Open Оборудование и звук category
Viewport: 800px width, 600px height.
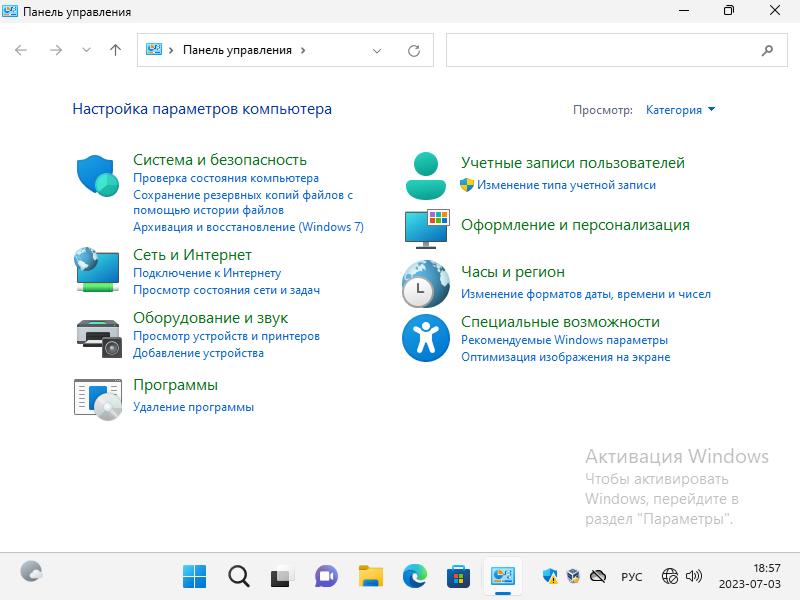coord(211,318)
